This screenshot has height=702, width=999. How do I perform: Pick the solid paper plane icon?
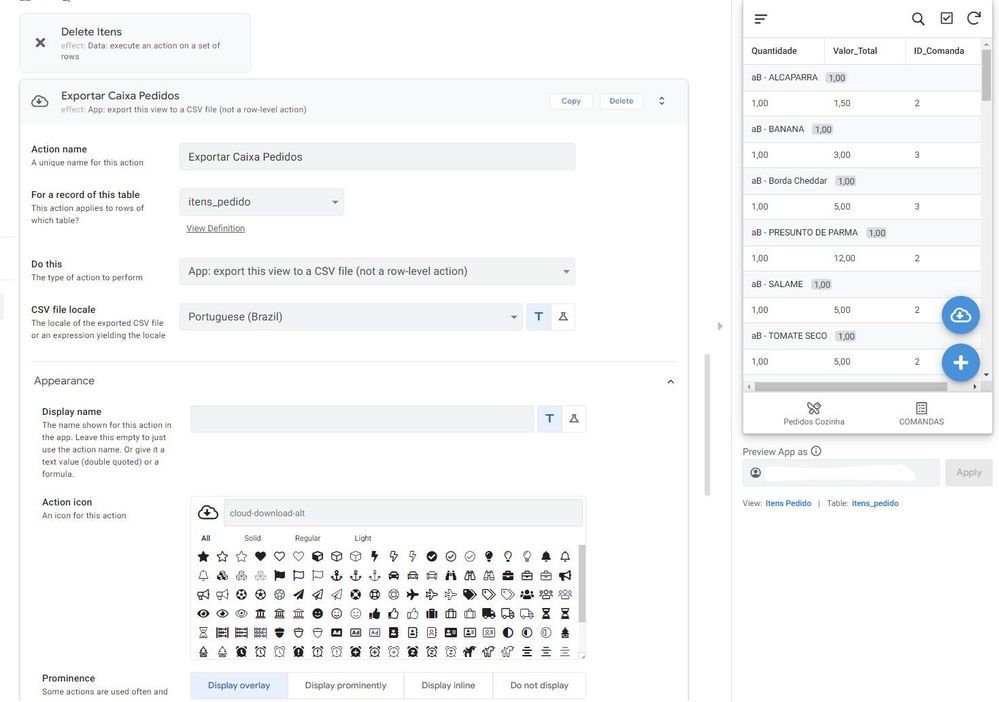tap(298, 595)
